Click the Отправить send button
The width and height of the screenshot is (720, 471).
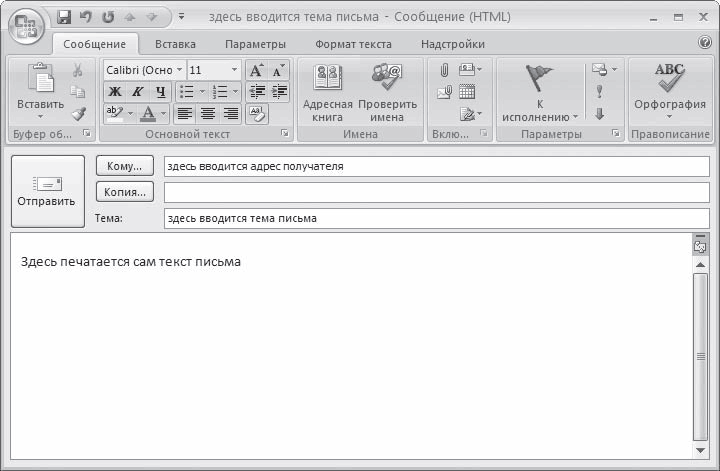[x=48, y=191]
